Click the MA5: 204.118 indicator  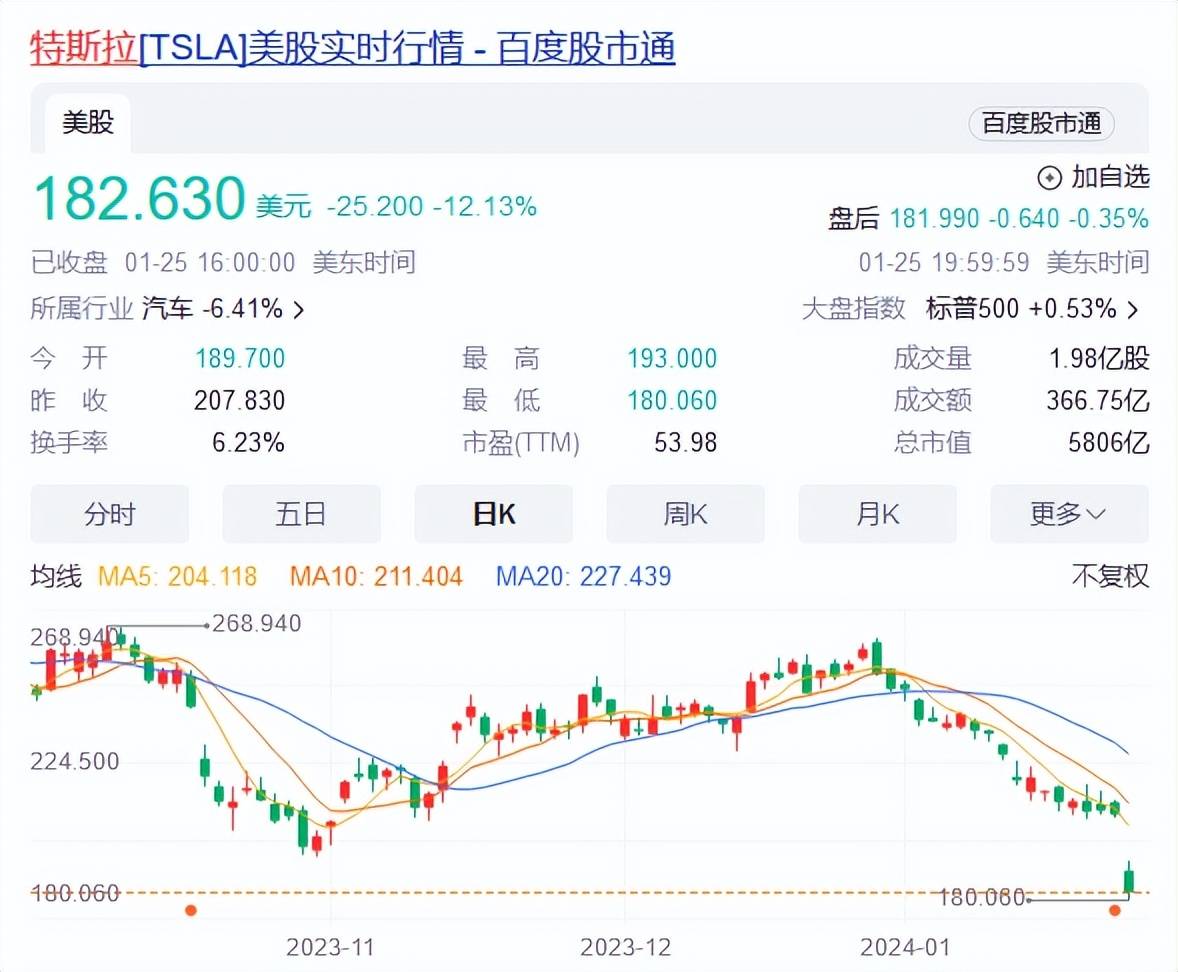pos(177,577)
